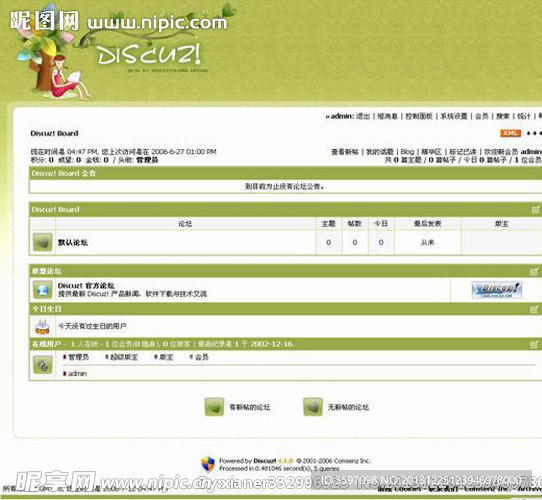The image size is (542, 500).
Task: Open the 默认论坛 forum link
Action: pos(73,243)
